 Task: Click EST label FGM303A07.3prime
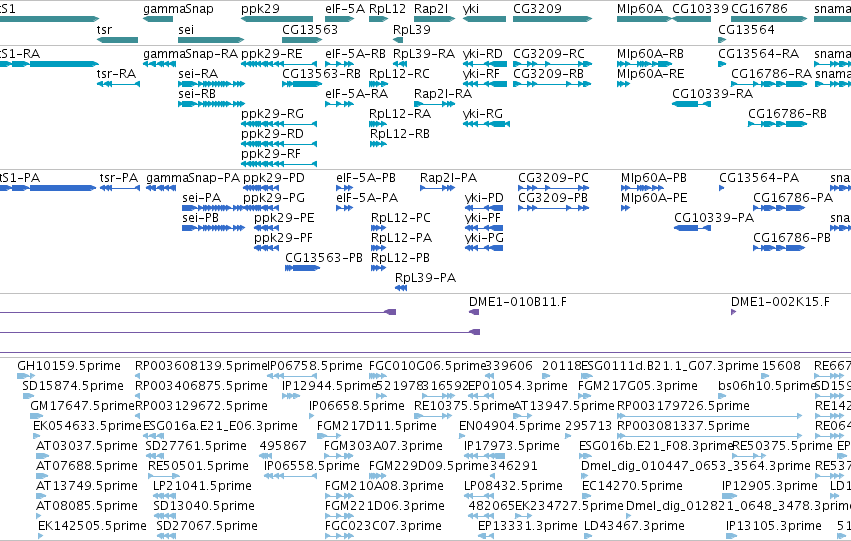[x=383, y=446]
